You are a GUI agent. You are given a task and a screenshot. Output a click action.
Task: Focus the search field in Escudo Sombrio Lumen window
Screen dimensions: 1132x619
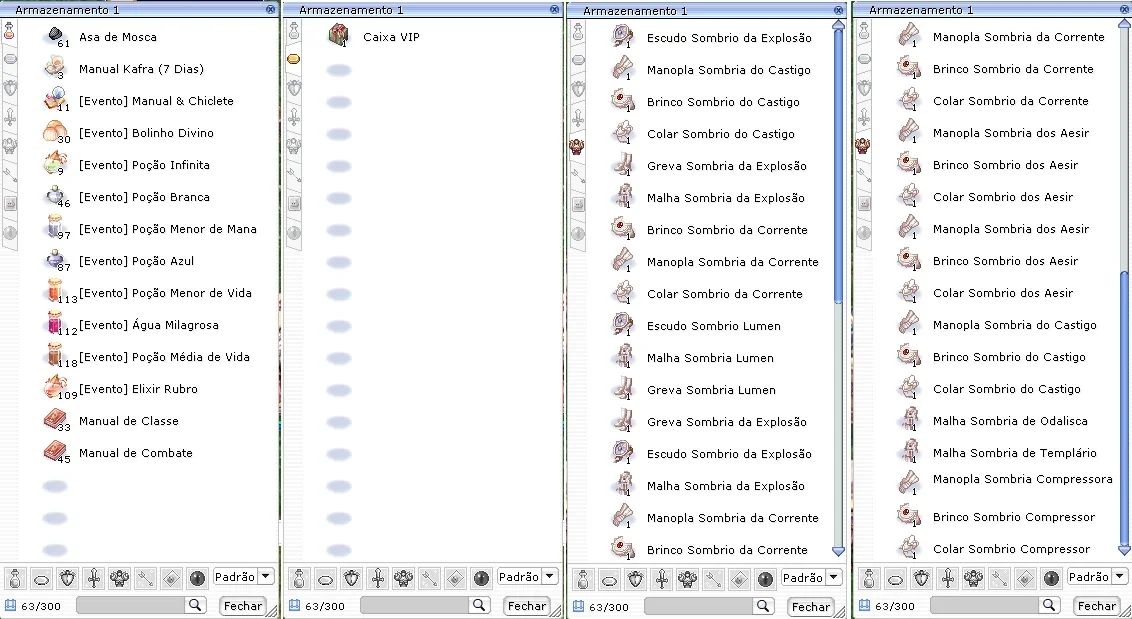coord(699,606)
